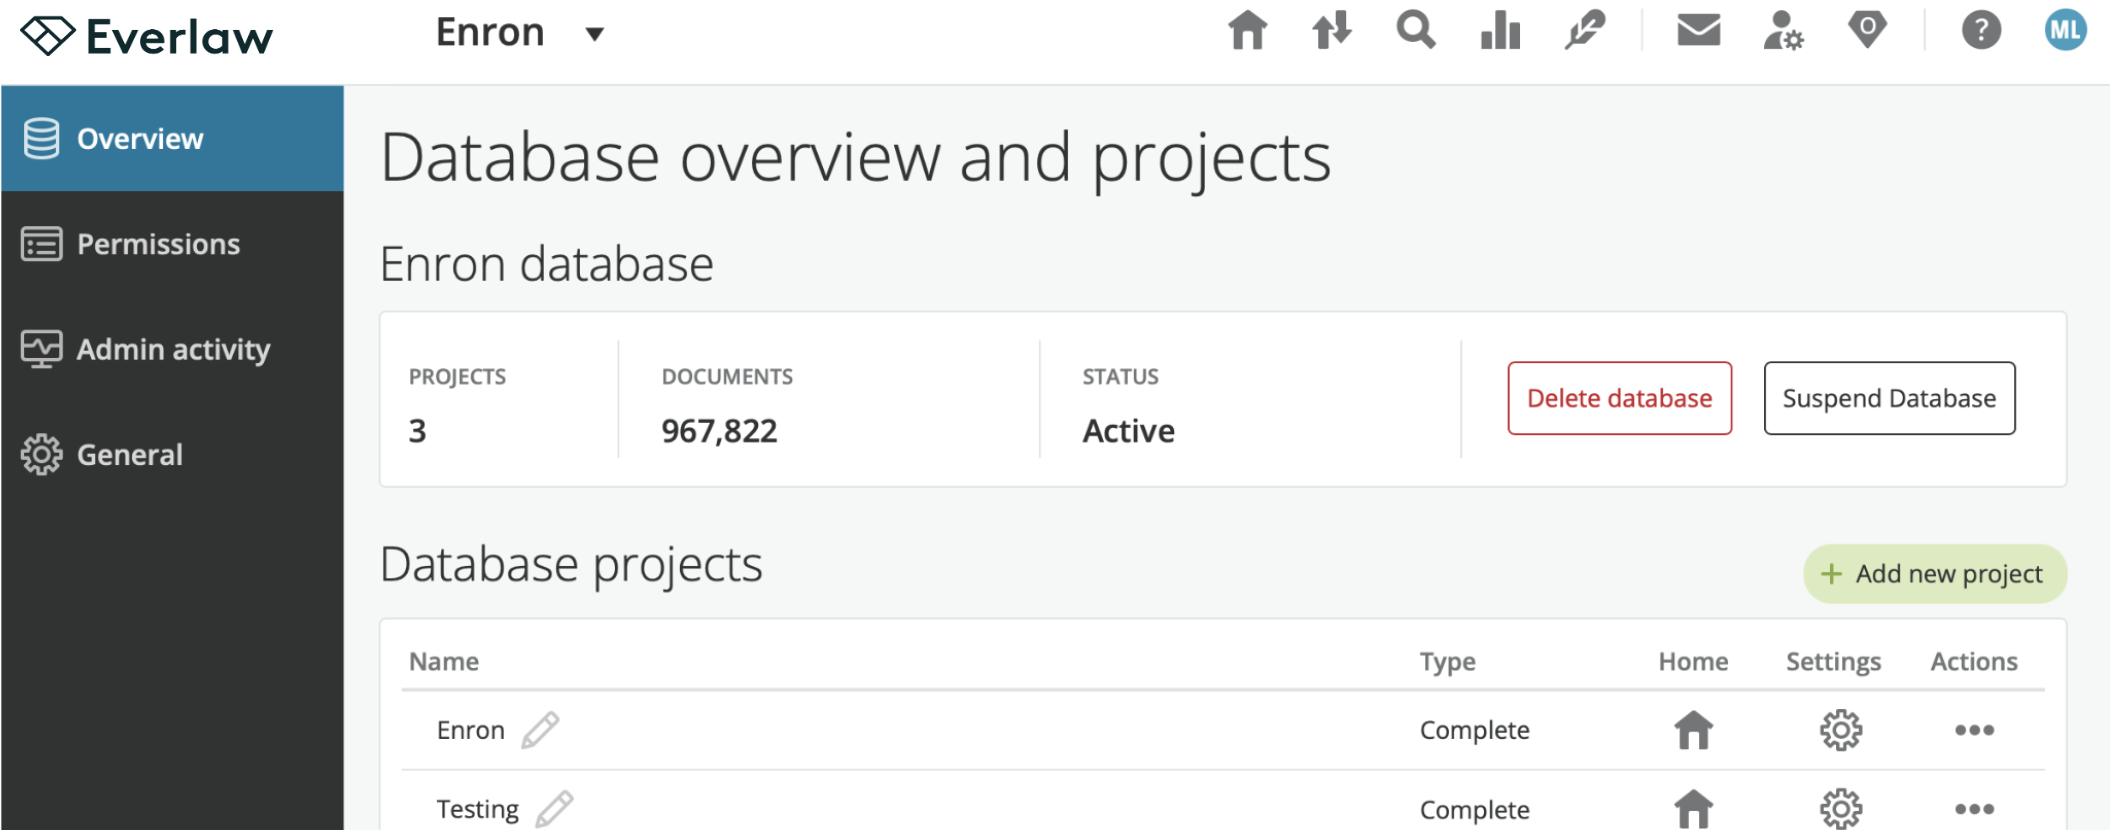Open the organization badge icon
The image size is (2116, 830).
(x=1867, y=30)
